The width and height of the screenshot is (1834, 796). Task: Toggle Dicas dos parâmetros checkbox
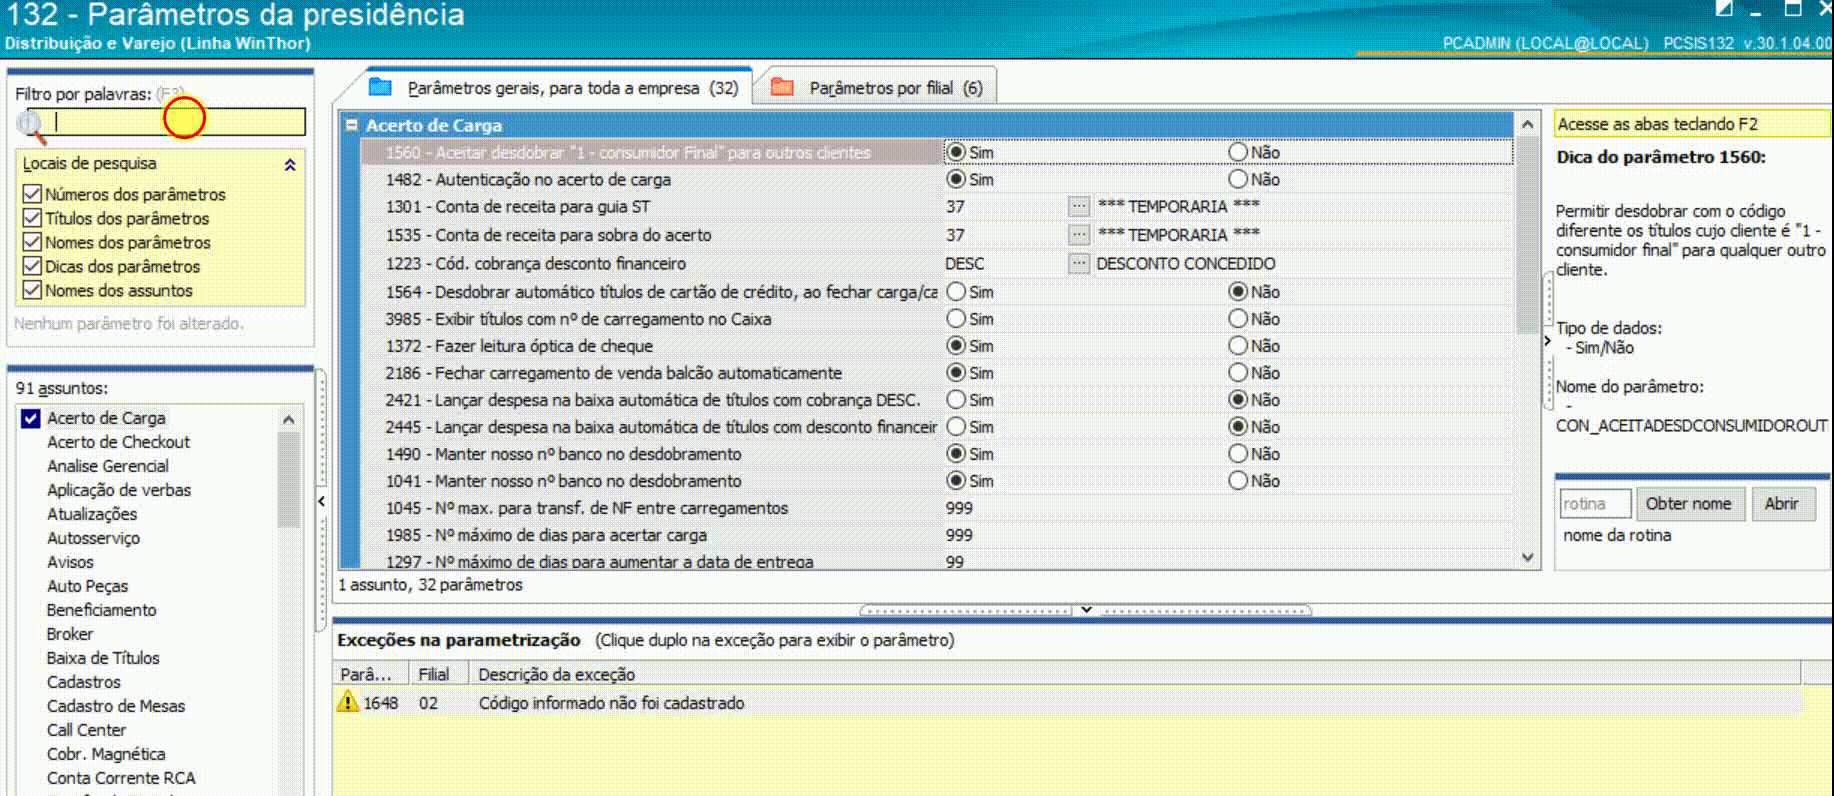click(32, 266)
